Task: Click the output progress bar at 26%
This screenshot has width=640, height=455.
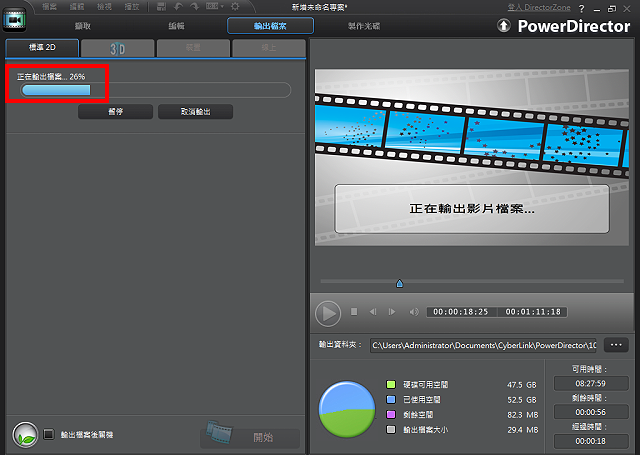Action: click(156, 90)
